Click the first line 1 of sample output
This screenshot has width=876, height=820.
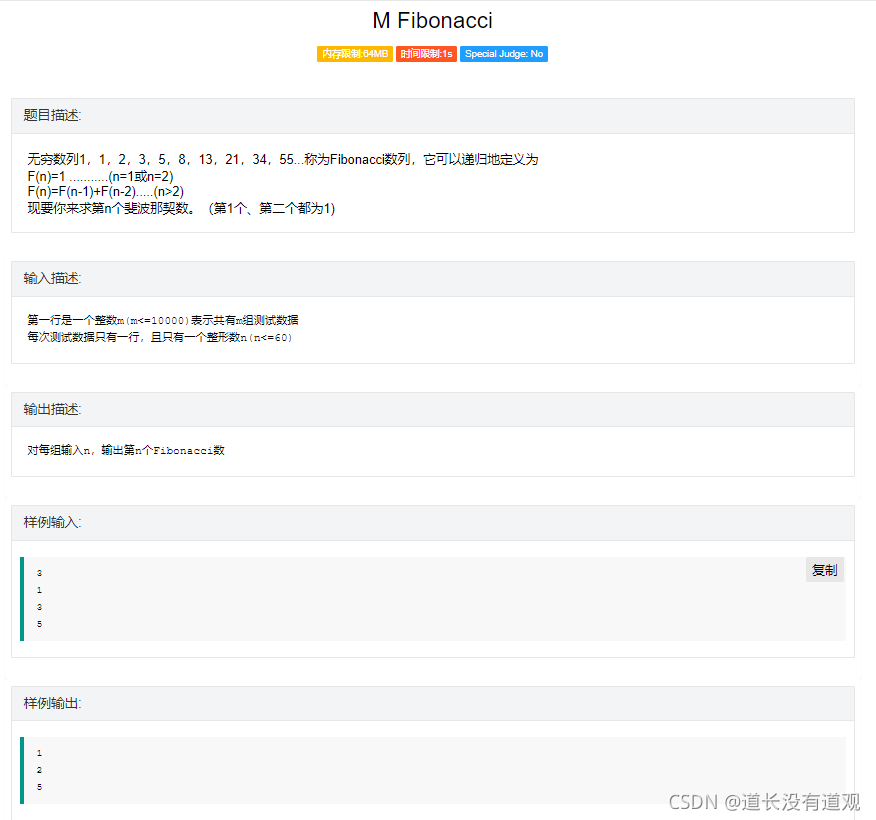click(39, 753)
